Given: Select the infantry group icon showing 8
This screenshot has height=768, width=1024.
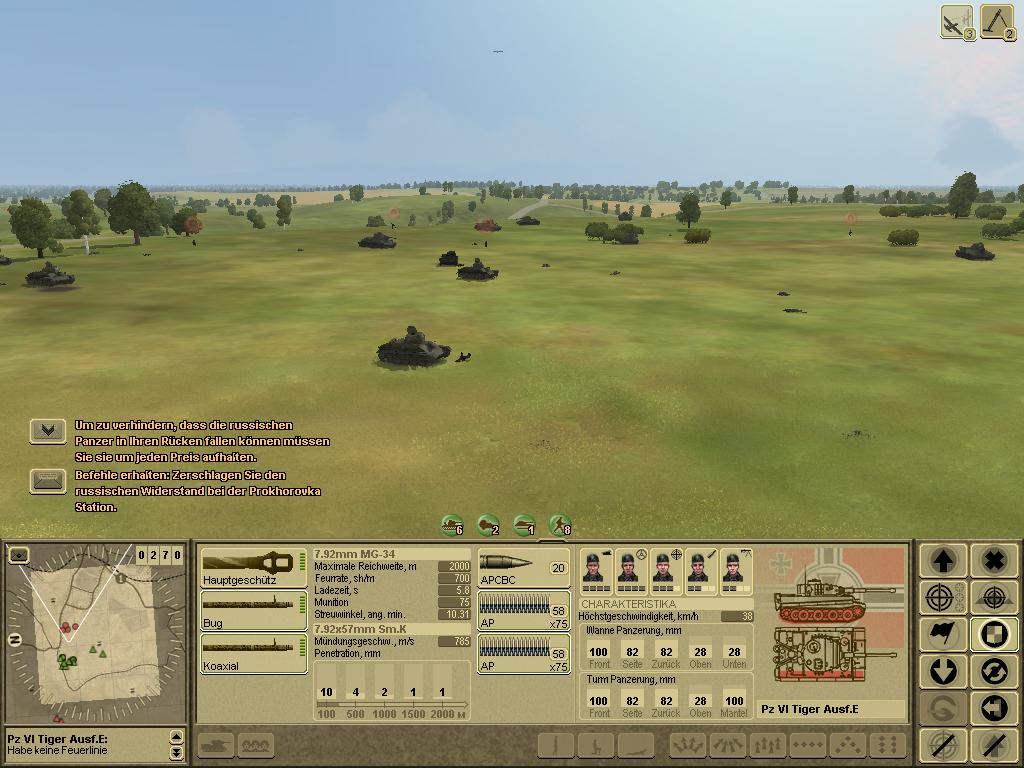Looking at the screenshot, I should coord(560,525).
